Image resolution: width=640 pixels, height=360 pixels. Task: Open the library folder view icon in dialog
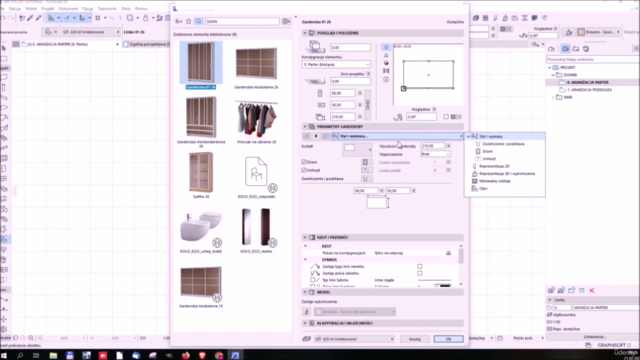click(x=178, y=21)
